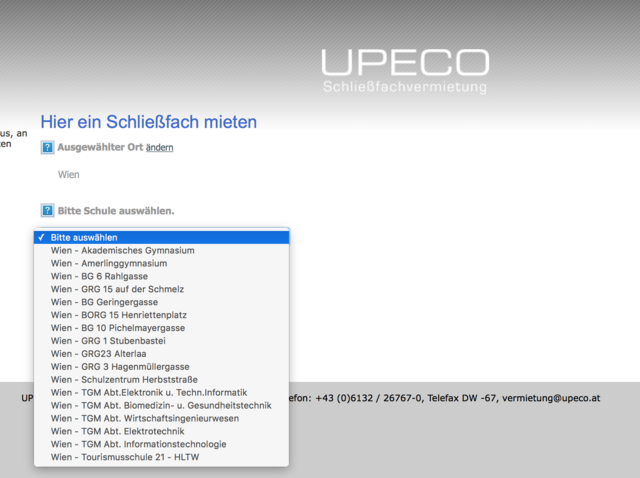The width and height of the screenshot is (640, 478).
Task: Click help icon beside Bitte Schule auswählen
Action: pyautogui.click(x=47, y=211)
